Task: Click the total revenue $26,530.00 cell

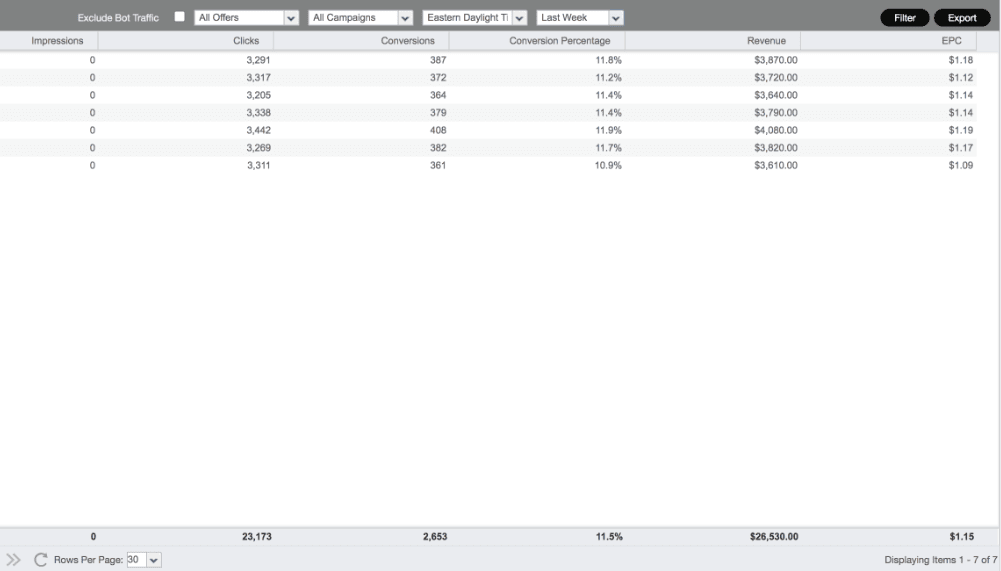Action: (x=773, y=537)
